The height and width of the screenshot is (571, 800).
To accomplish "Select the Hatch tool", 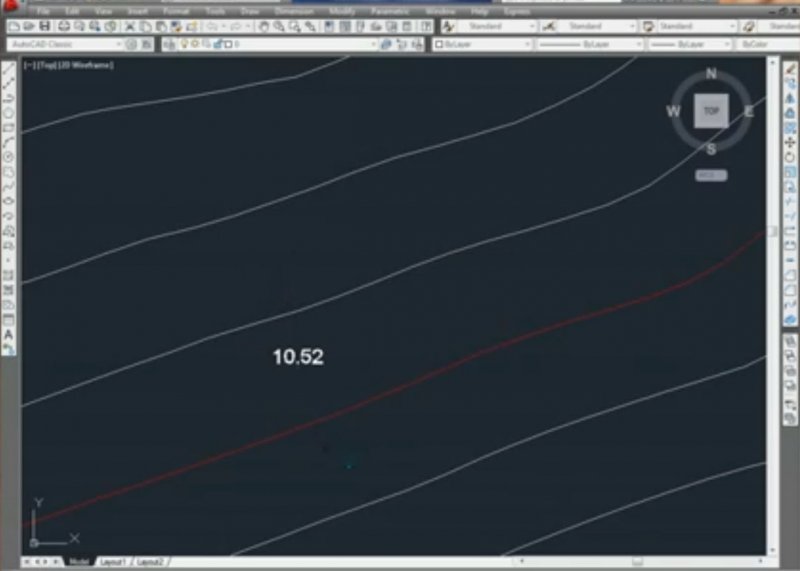I will (x=8, y=276).
